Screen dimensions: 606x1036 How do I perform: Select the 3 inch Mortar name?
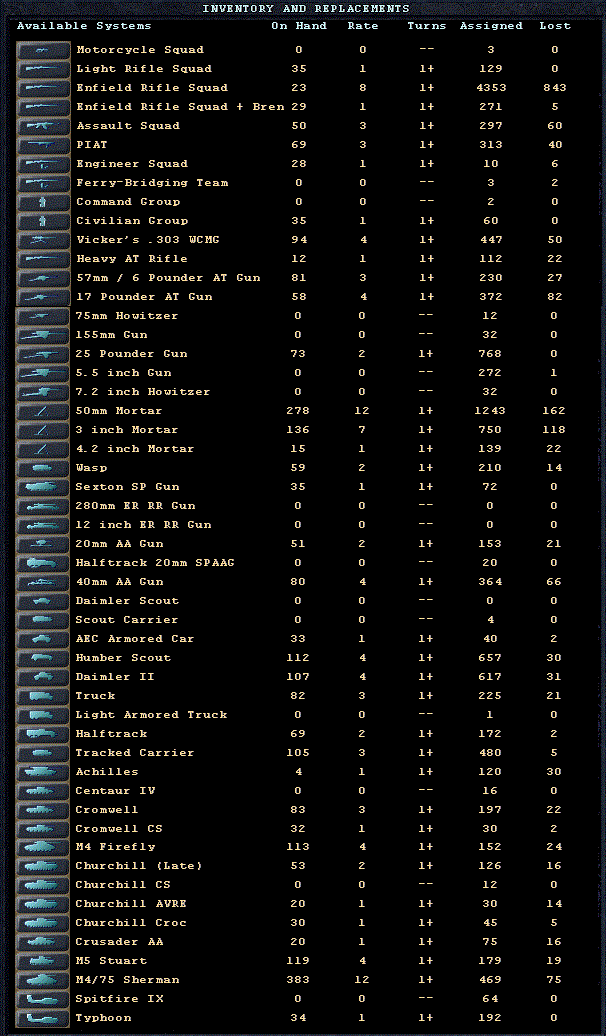coord(127,430)
